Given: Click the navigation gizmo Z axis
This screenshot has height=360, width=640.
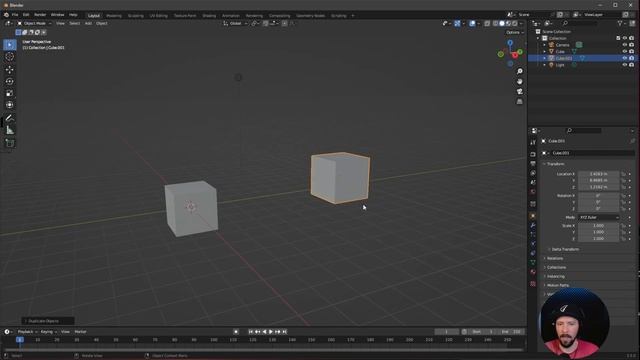Looking at the screenshot, I should click(x=510, y=42).
